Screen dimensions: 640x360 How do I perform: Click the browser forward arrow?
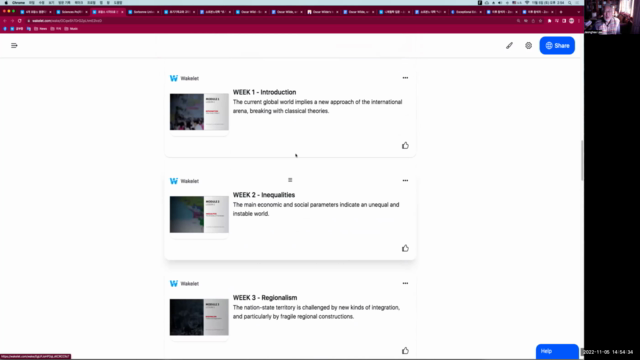pyautogui.click(x=12, y=21)
